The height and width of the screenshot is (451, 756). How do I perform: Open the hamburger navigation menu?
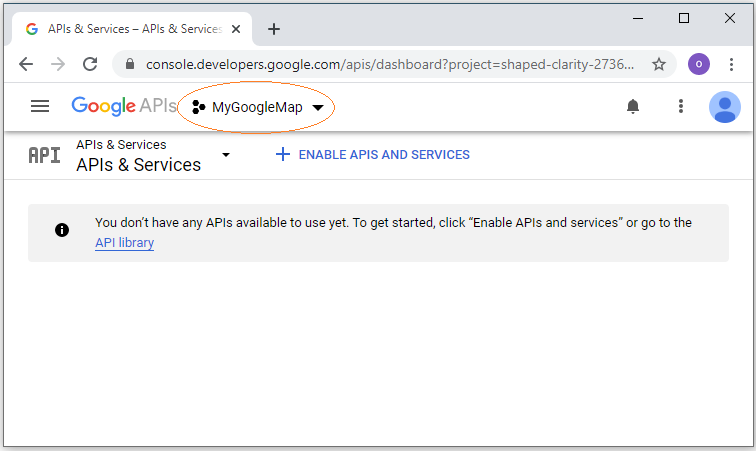coord(40,106)
